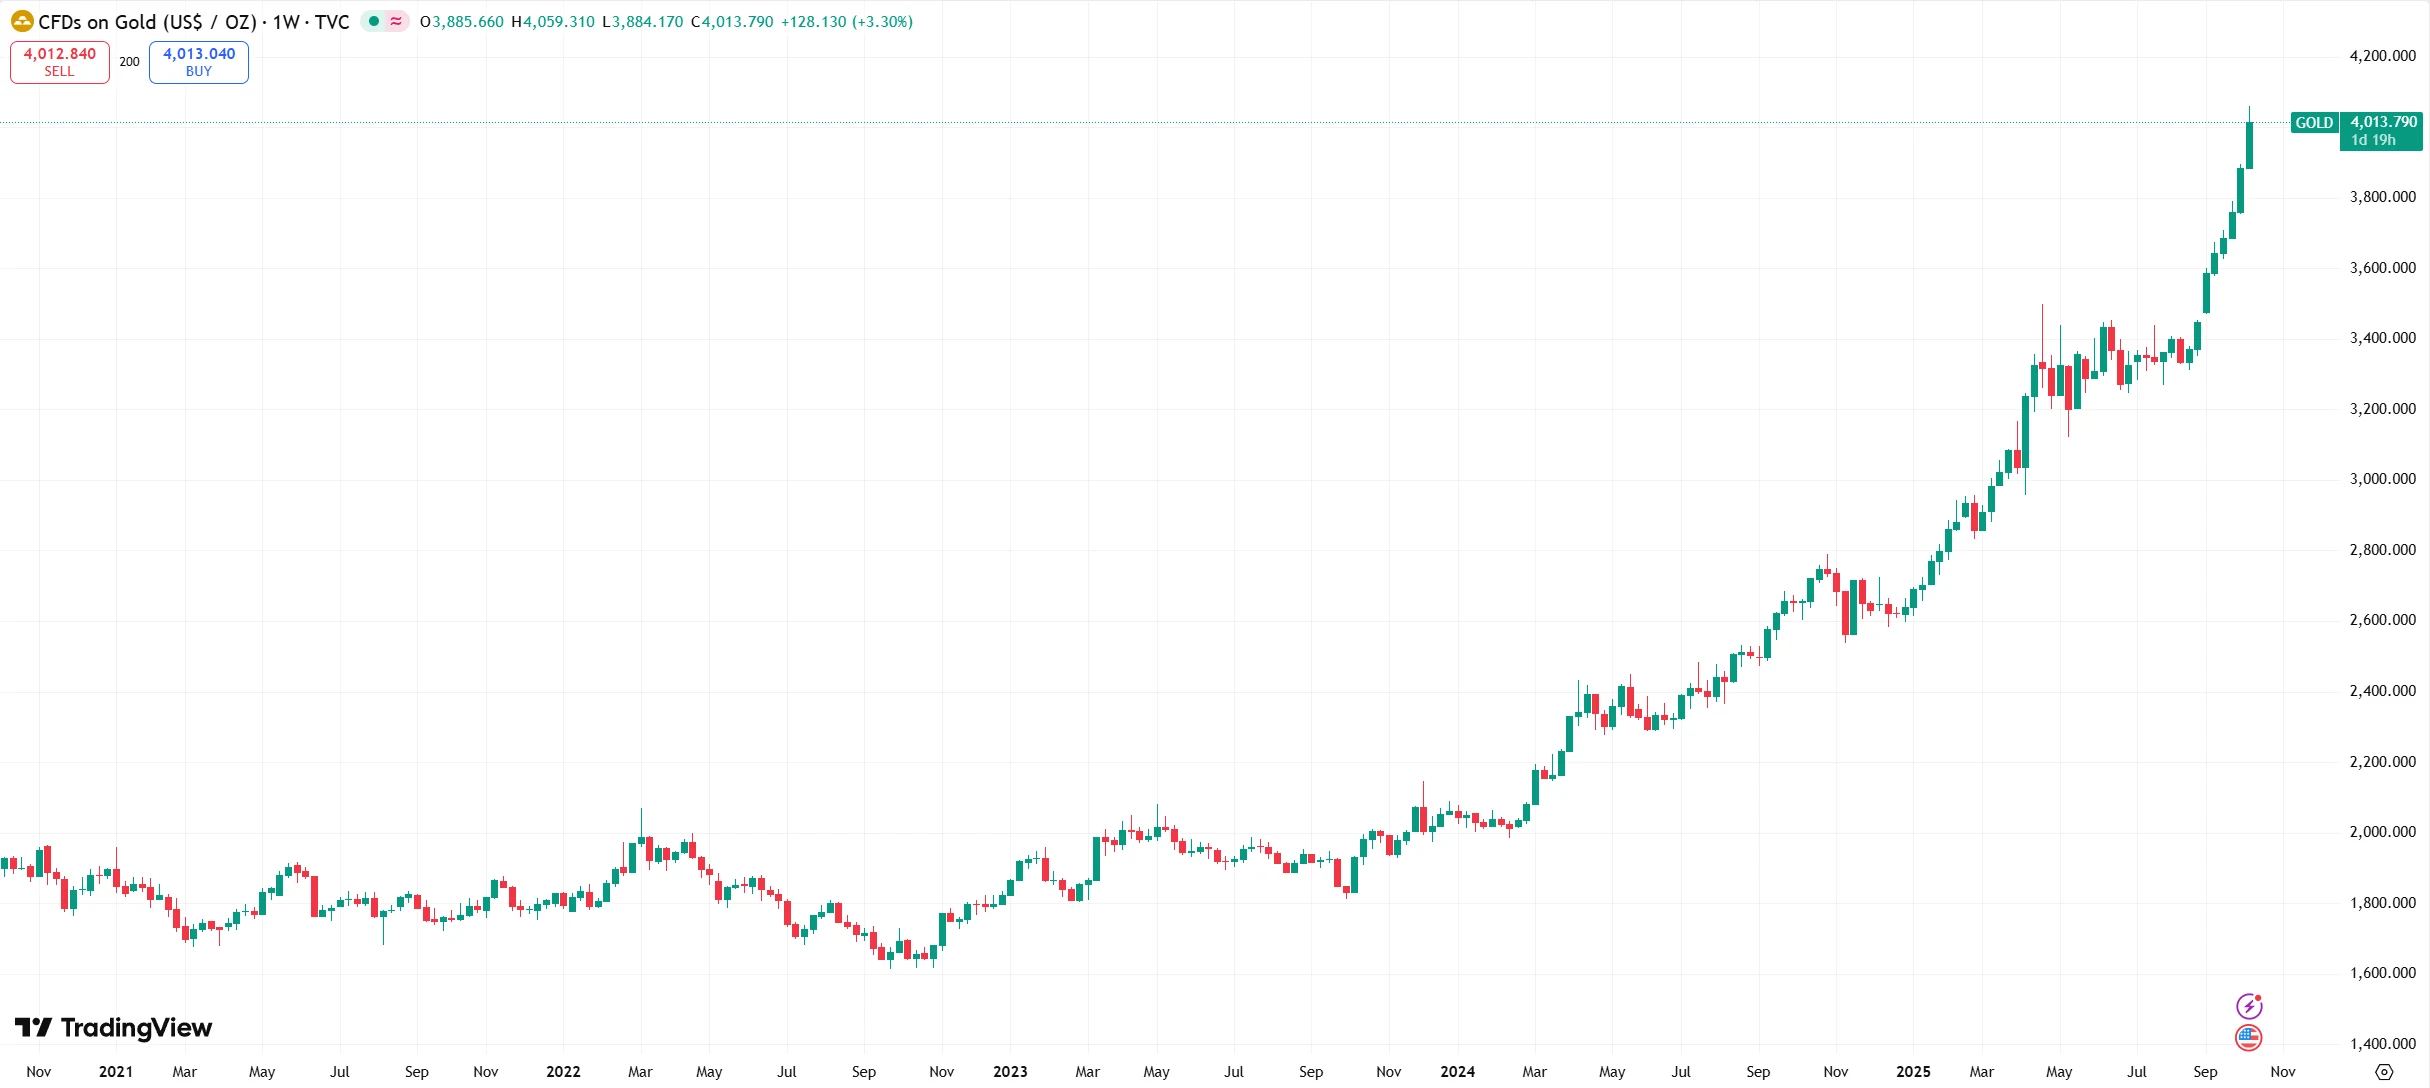Open the purple lightning bolt events icon
2430x1088 pixels.
[2249, 1005]
